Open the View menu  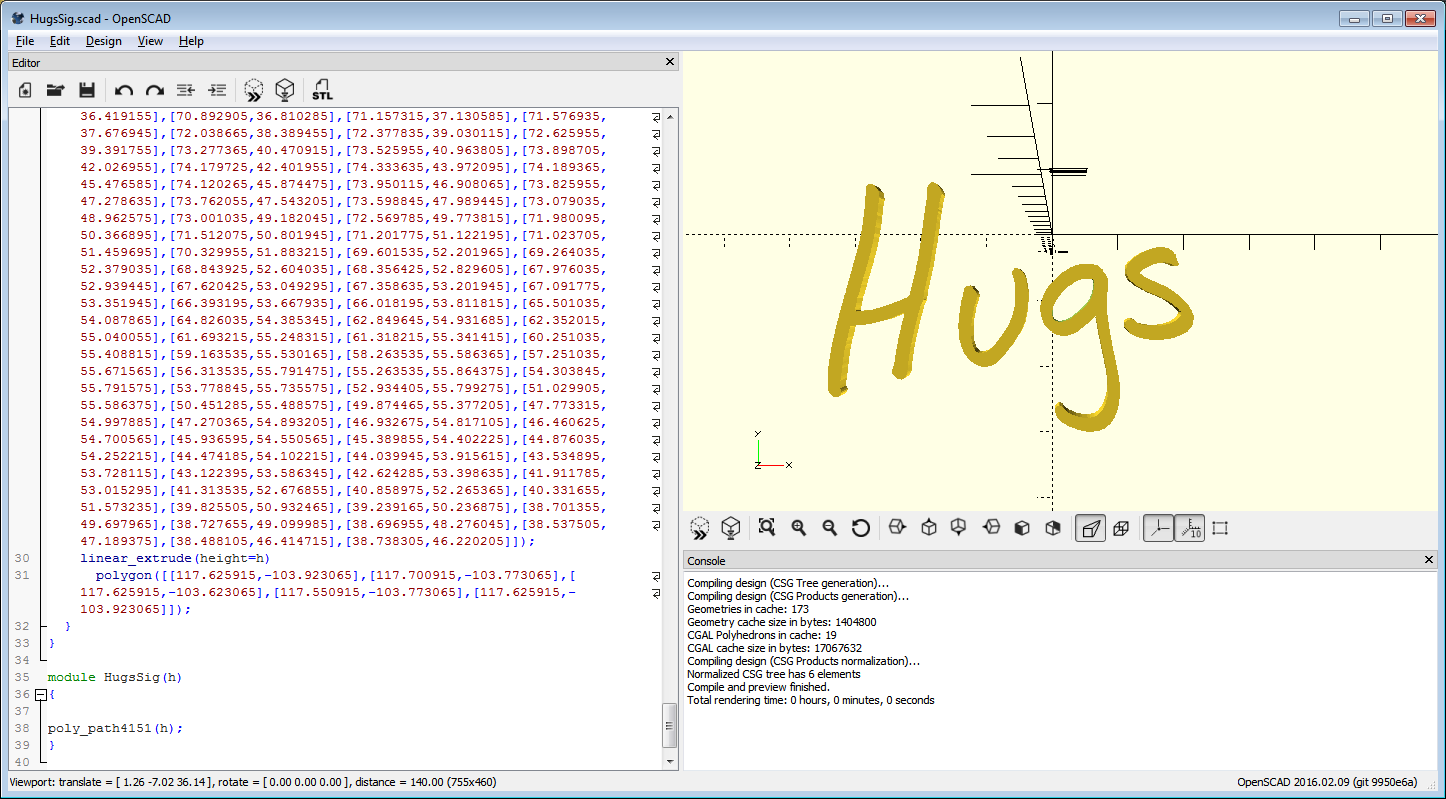click(x=150, y=41)
